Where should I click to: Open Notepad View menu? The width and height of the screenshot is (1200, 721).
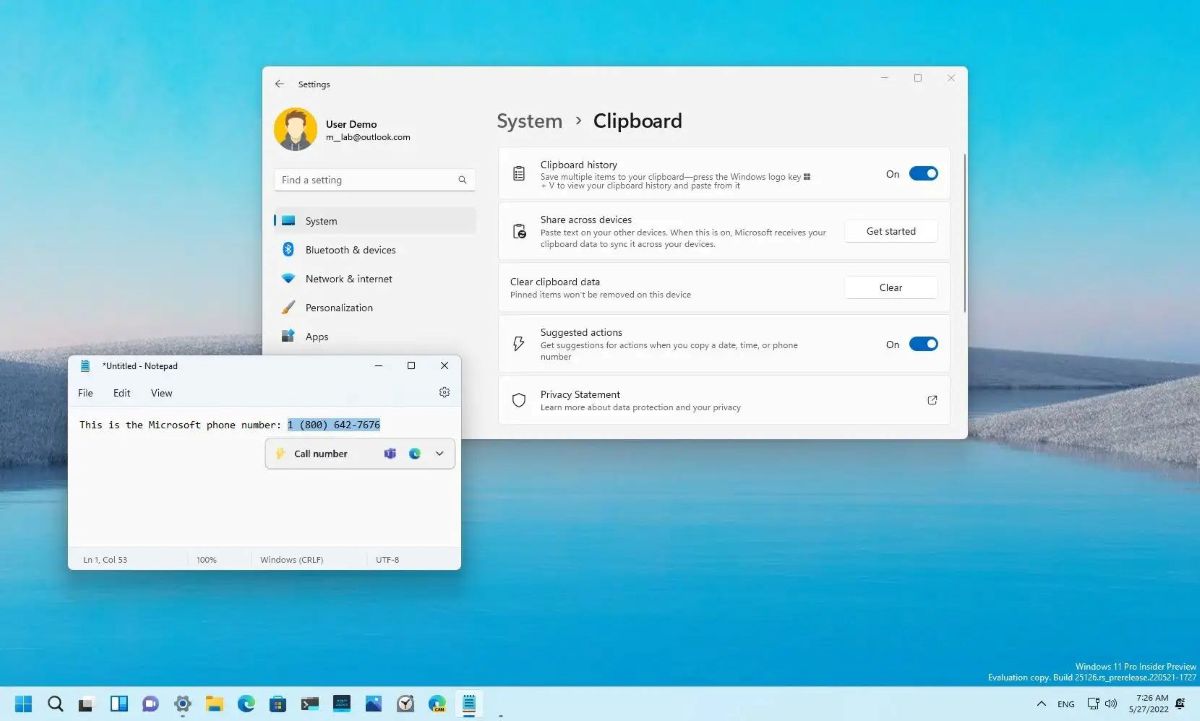tap(161, 393)
